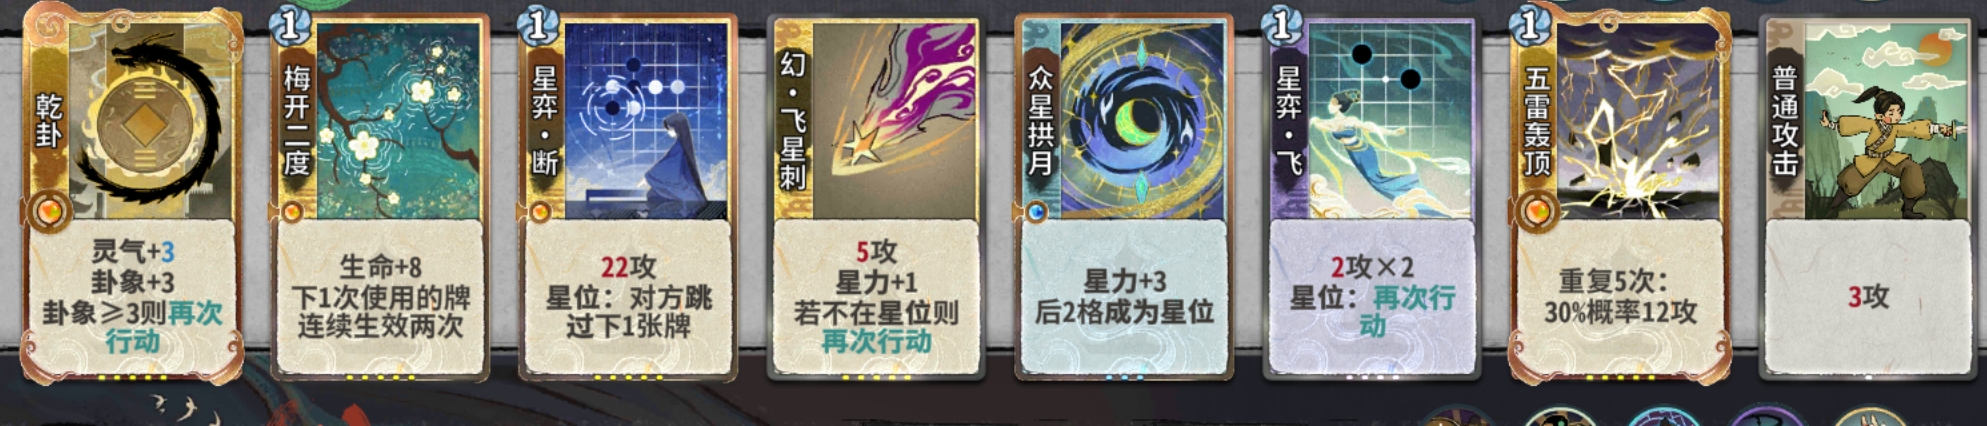Image resolution: width=1987 pixels, height=426 pixels.
Task: Select the 梅开二度 plum blossom card
Action: 379,195
